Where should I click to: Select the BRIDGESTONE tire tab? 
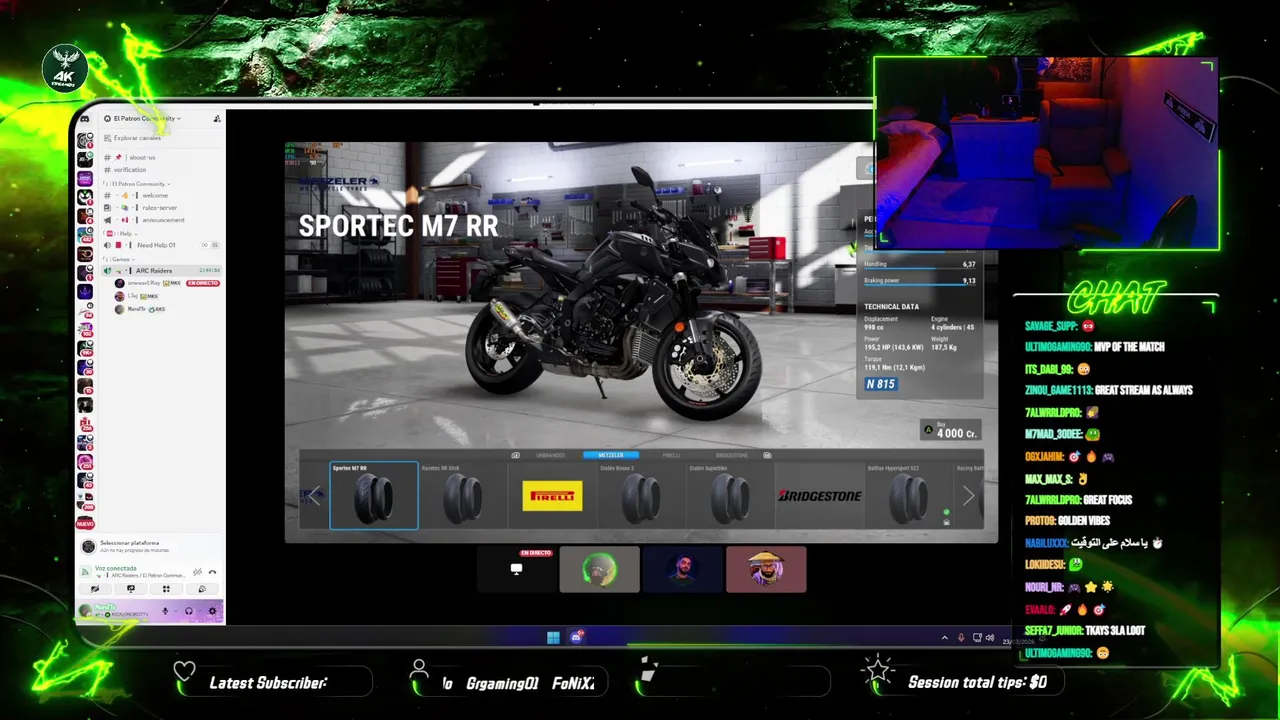[x=731, y=455]
